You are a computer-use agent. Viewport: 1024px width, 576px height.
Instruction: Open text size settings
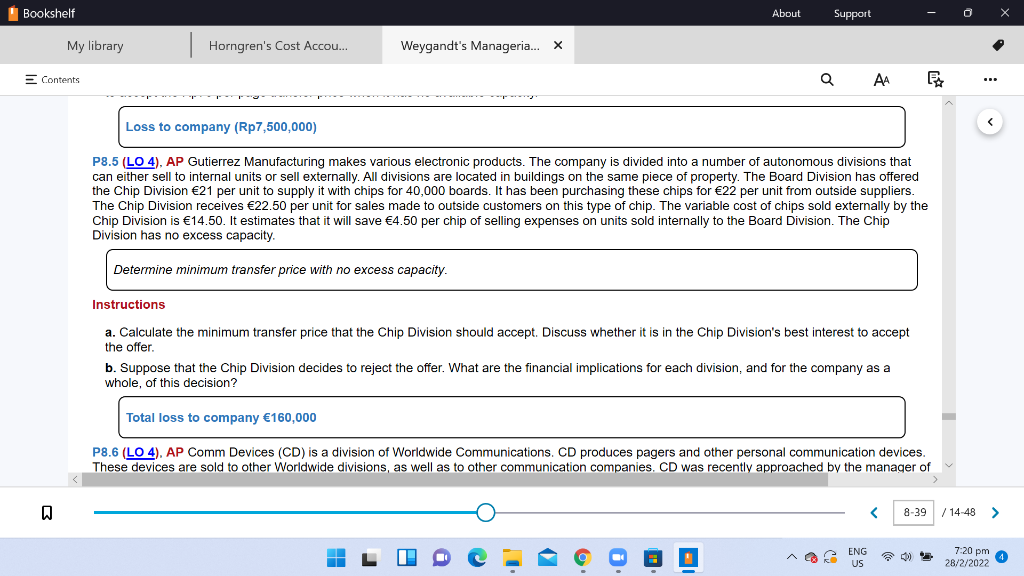click(881, 80)
